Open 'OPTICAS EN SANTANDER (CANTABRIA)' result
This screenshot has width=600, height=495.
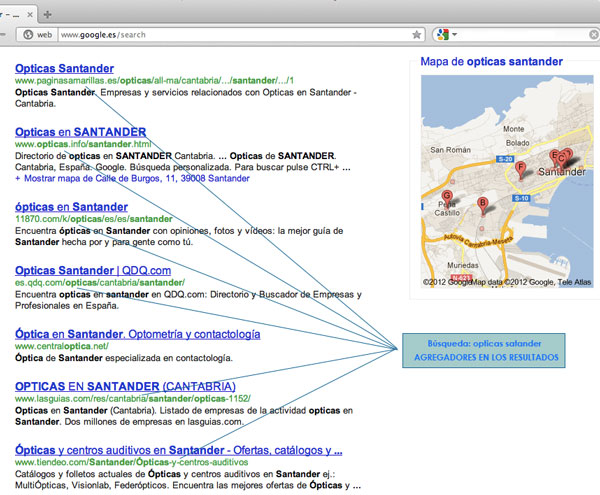click(x=125, y=386)
